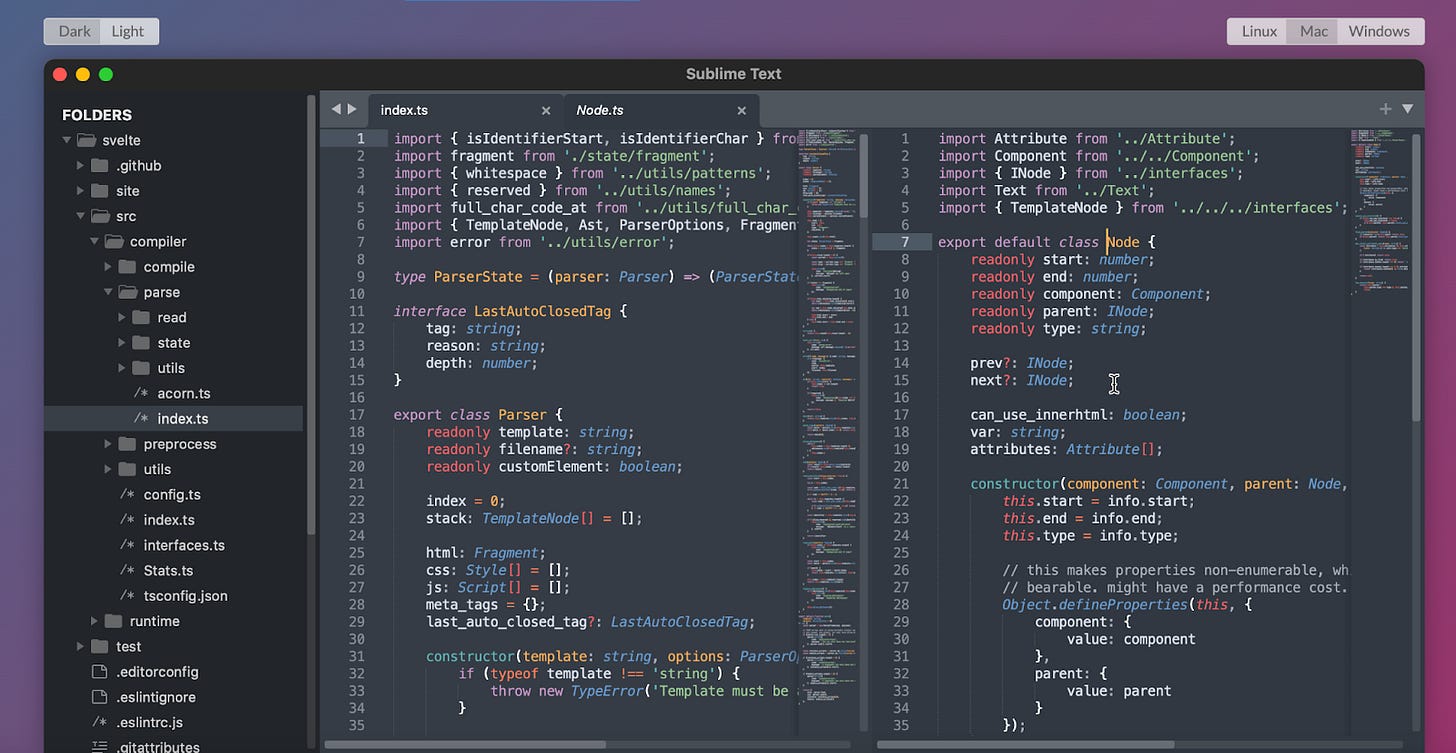Collapse the src folder arrow
Viewport: 1456px width, 753px height.
(x=80, y=216)
